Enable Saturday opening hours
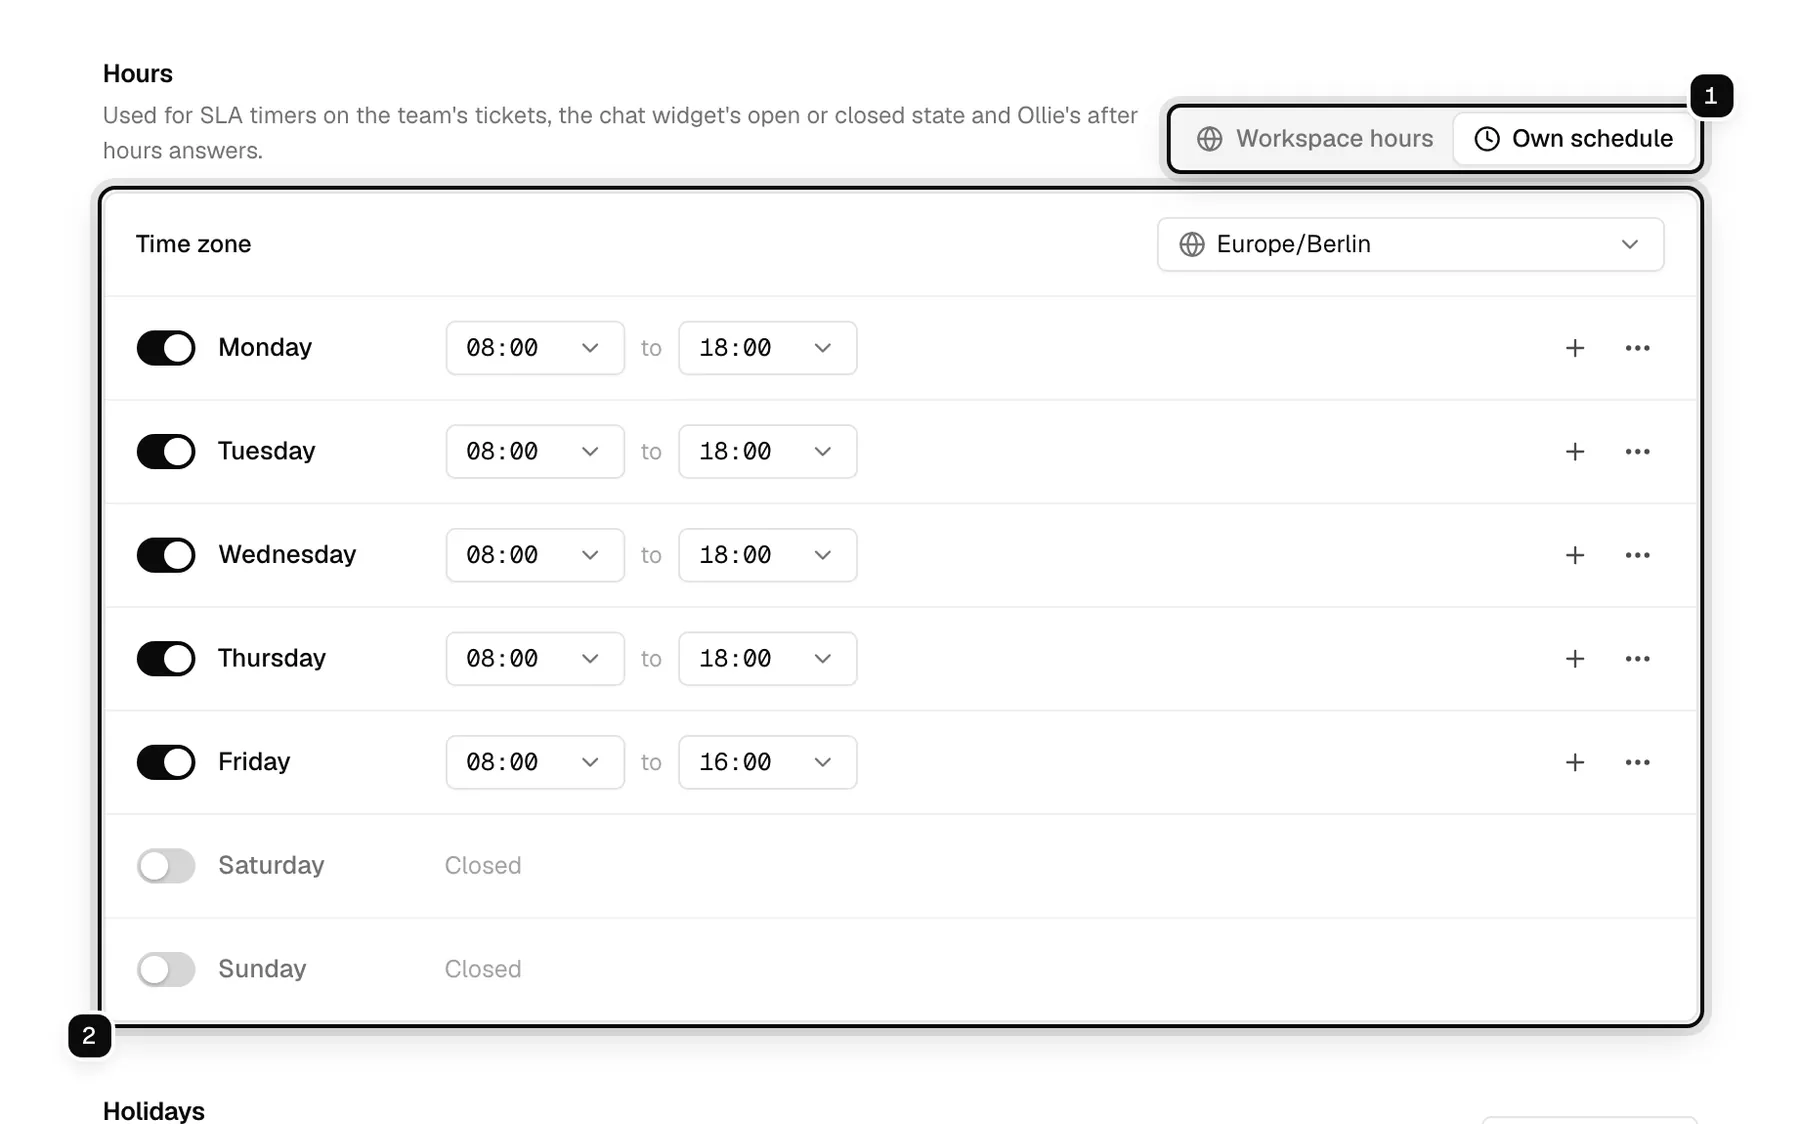1800x1124 pixels. (166, 866)
